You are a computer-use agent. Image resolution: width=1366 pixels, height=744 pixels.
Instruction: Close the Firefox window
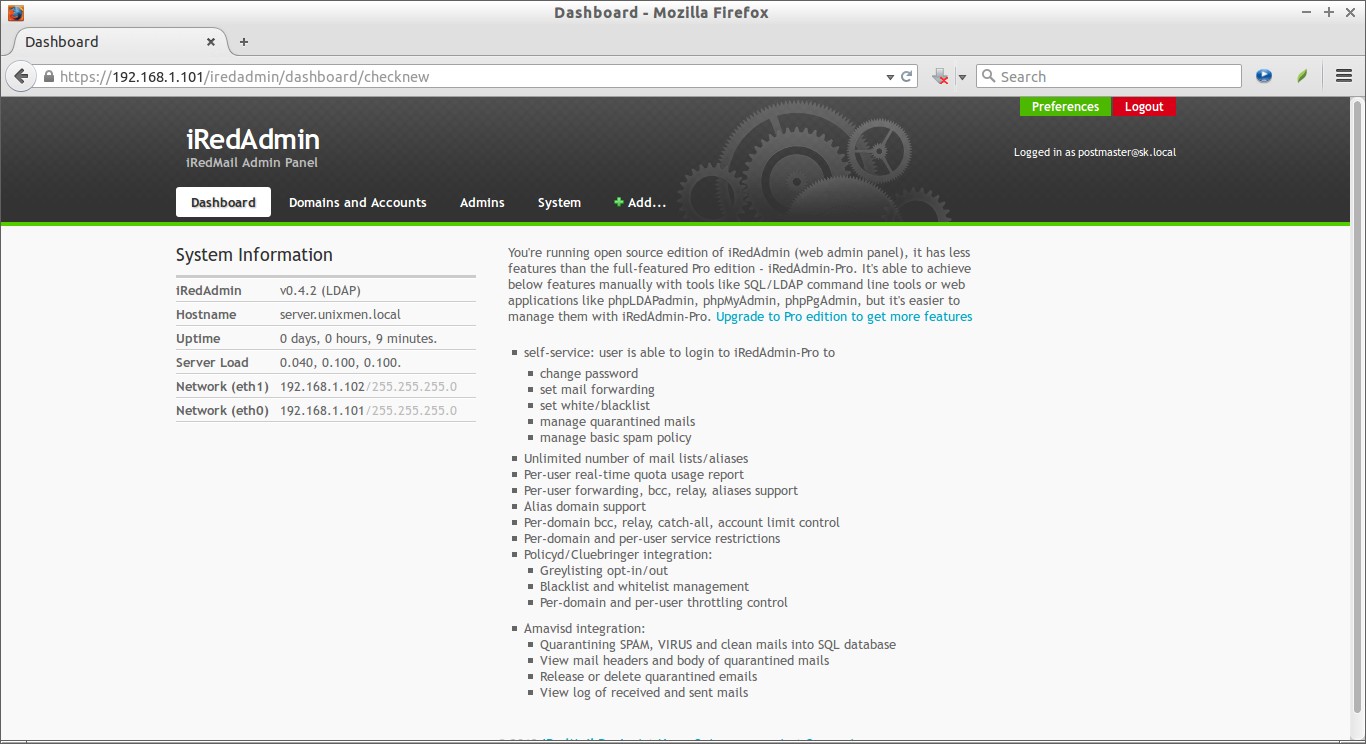[1349, 12]
